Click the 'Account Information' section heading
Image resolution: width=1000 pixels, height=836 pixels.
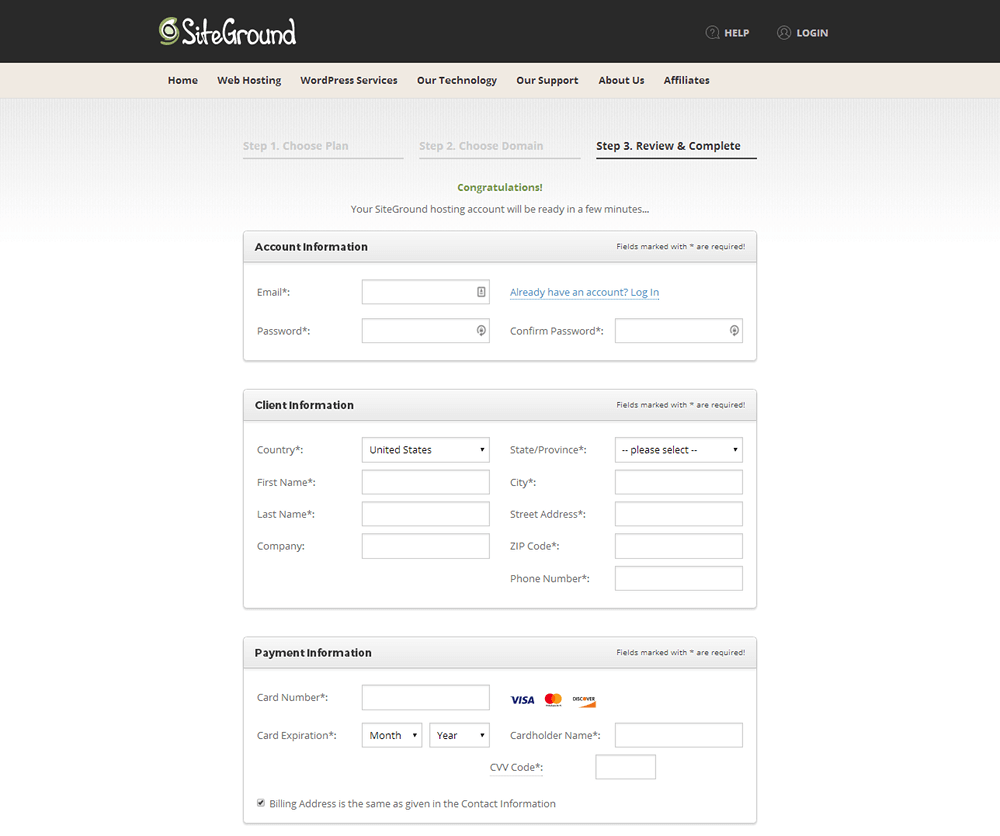coord(311,247)
